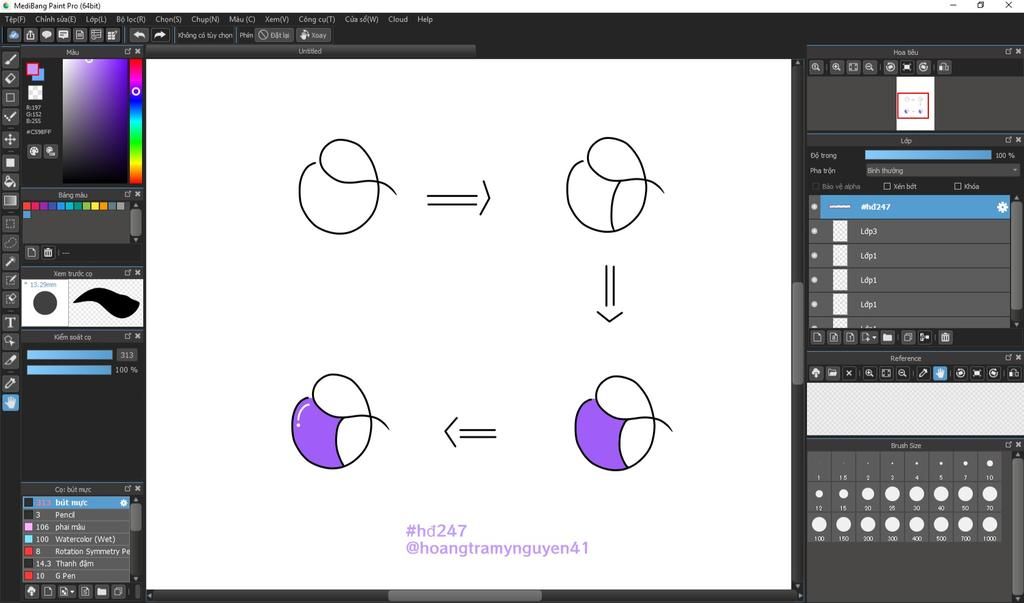The image size is (1024, 603).
Task: Zoom out using the Navigator panel's minus magnifier
Action: point(869,67)
